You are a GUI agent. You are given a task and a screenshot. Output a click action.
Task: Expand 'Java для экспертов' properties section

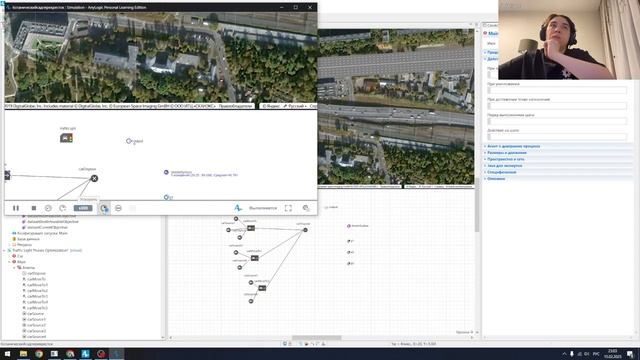[x=504, y=166]
